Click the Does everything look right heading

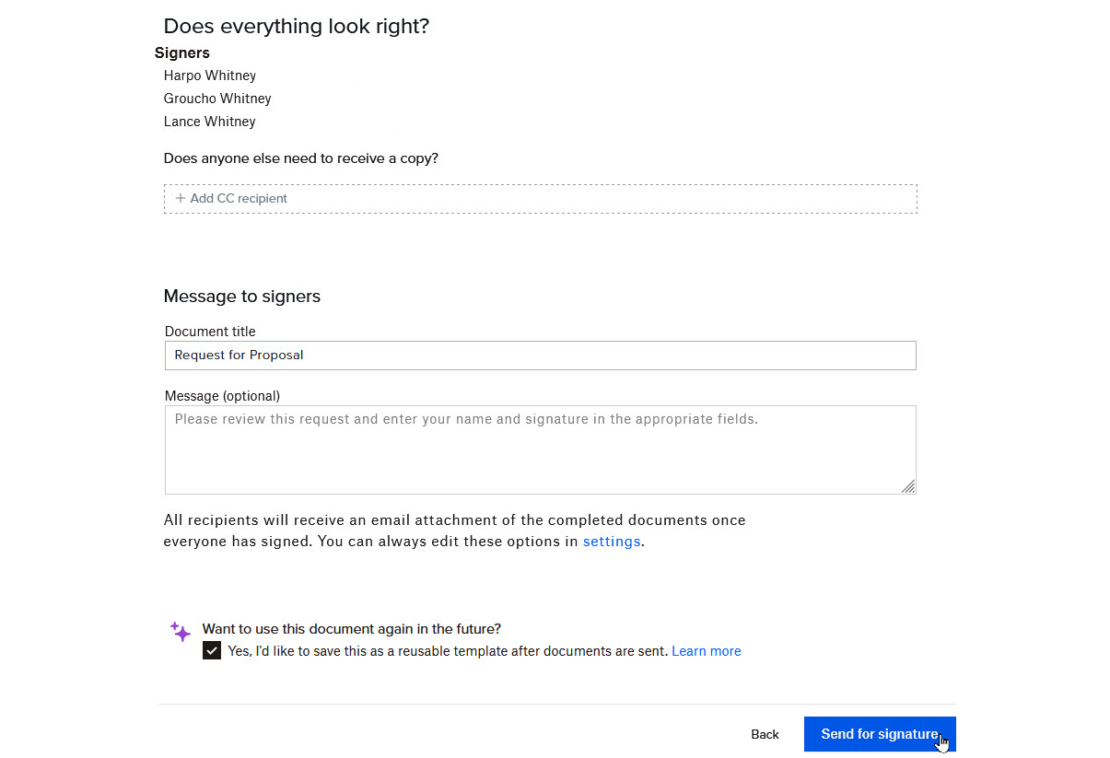point(296,26)
